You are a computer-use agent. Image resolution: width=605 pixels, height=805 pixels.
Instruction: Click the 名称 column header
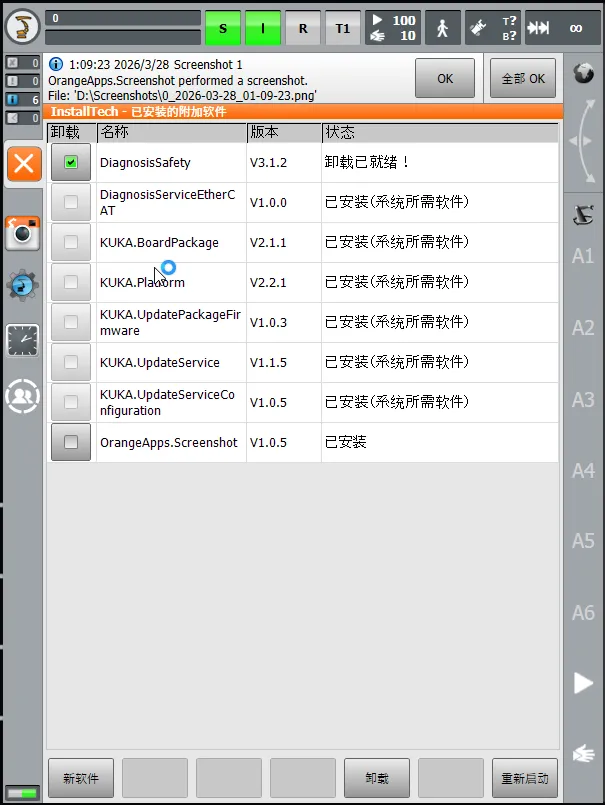[172, 132]
